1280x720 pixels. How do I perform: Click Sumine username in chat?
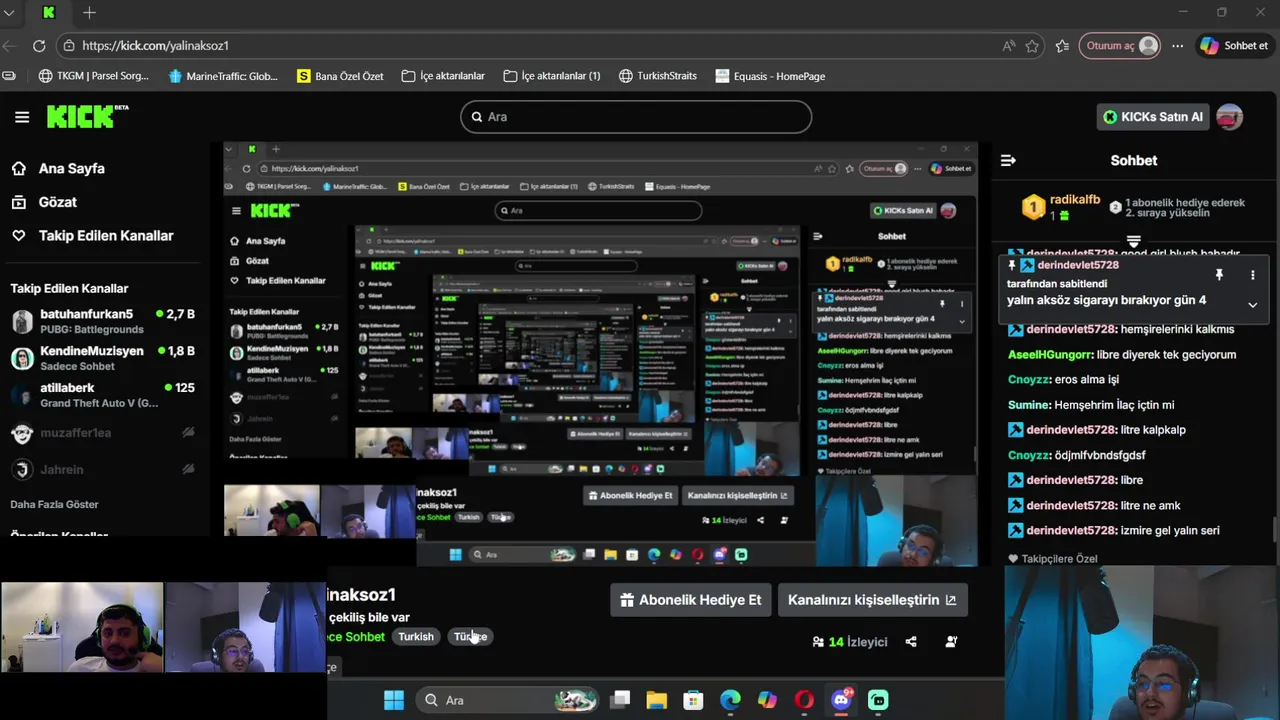pos(1029,405)
